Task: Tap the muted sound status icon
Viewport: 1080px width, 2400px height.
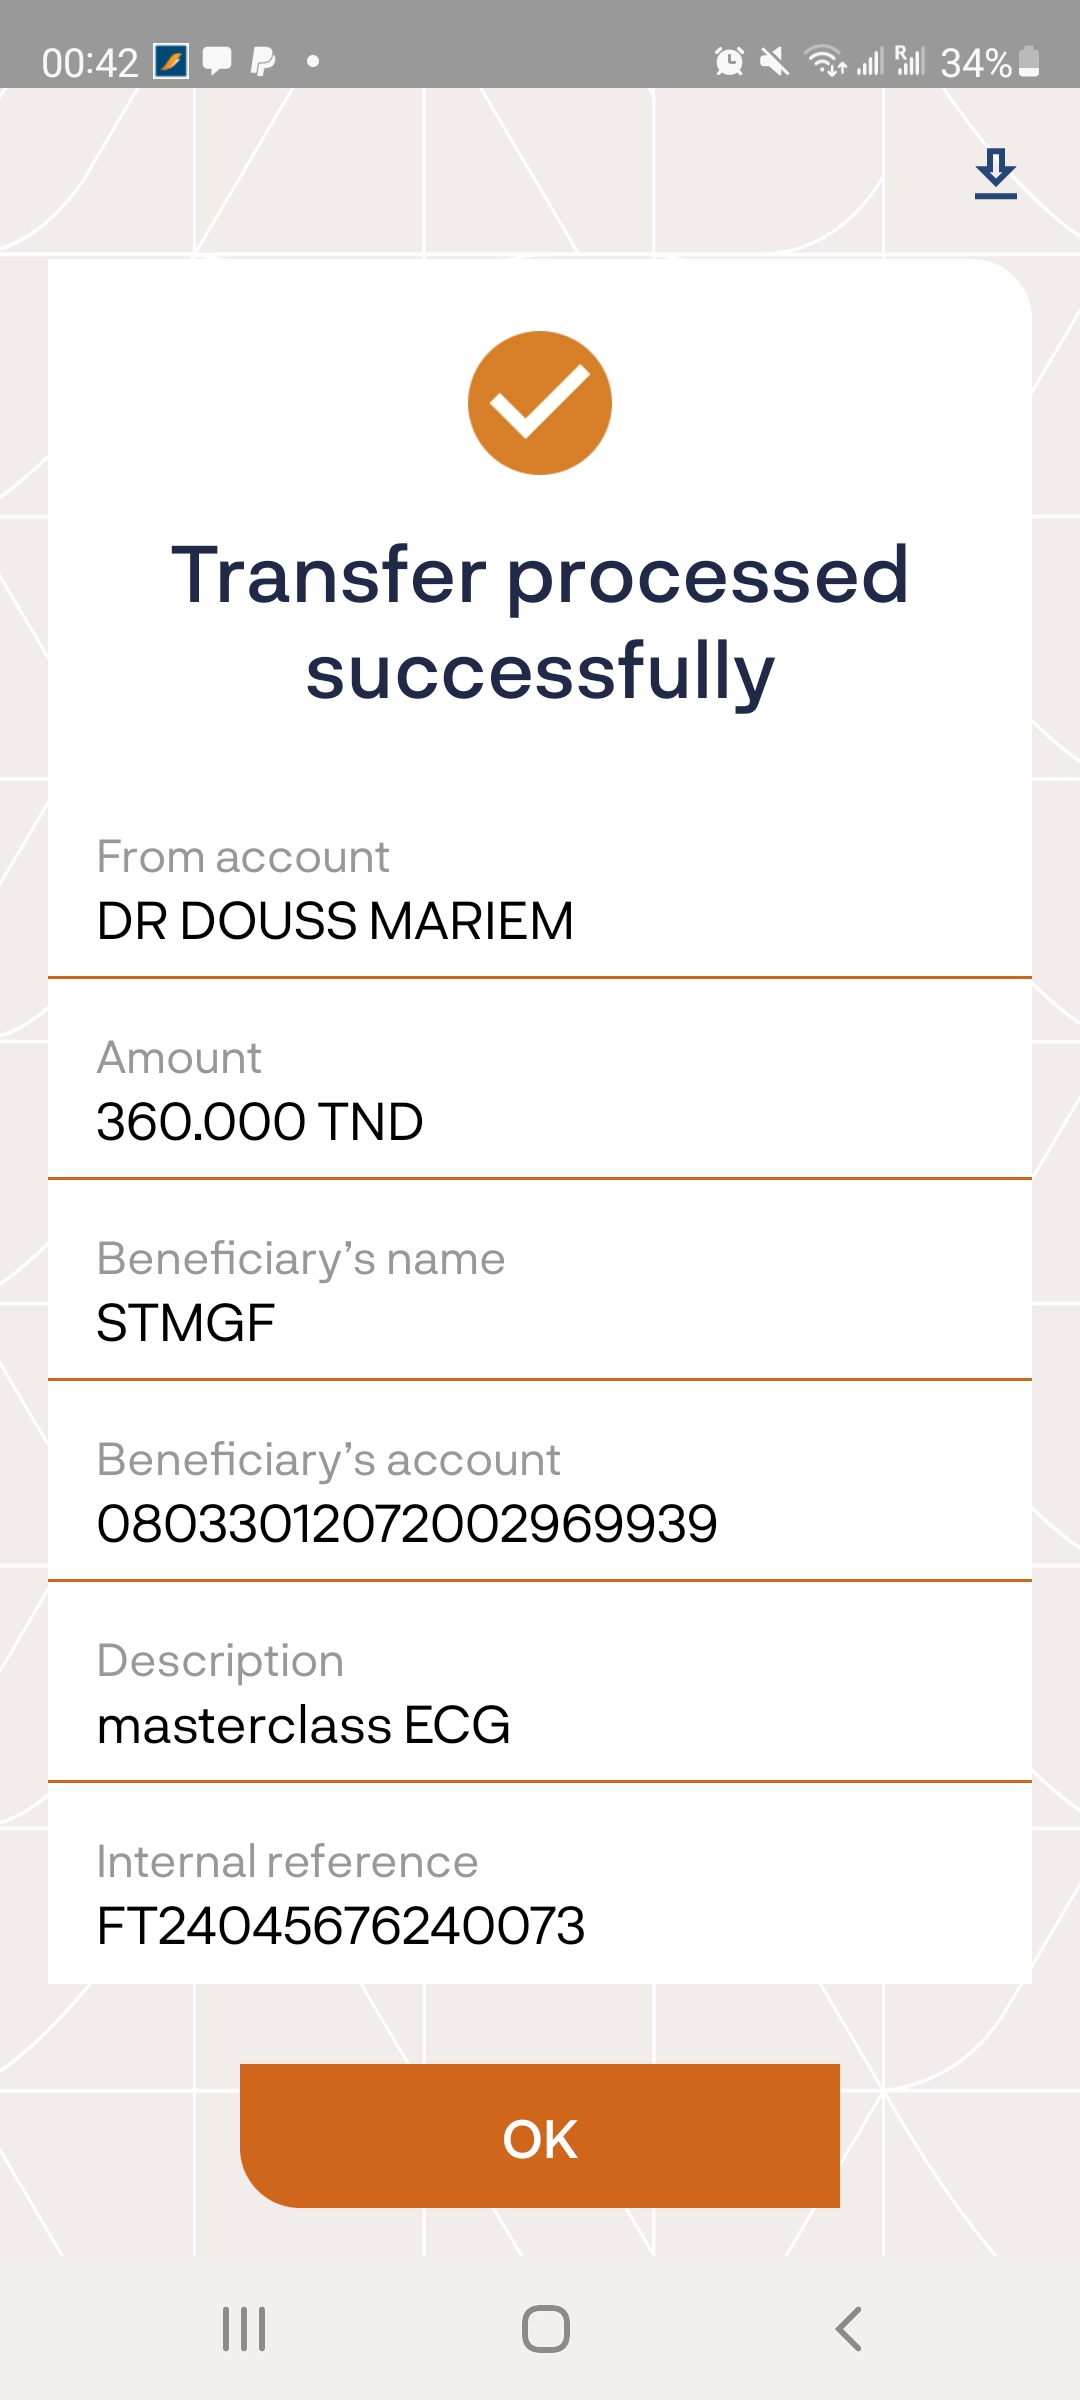Action: (774, 62)
